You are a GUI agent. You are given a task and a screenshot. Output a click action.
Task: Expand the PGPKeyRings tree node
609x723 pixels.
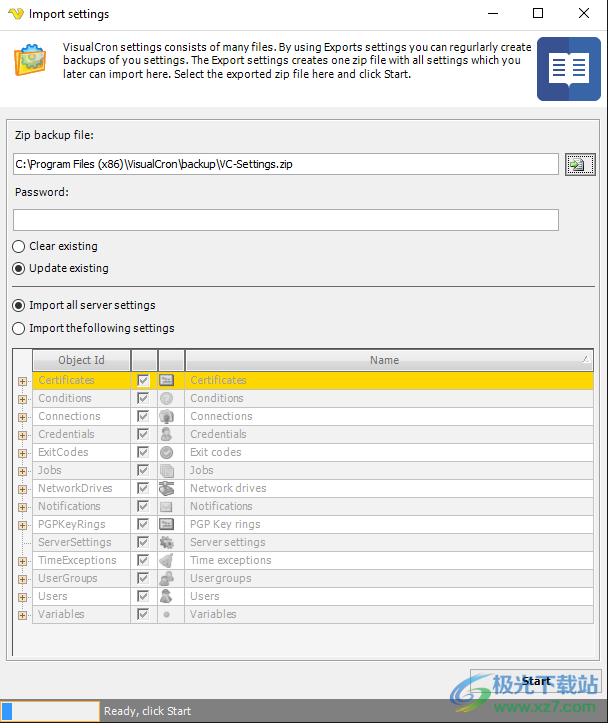[22, 525]
